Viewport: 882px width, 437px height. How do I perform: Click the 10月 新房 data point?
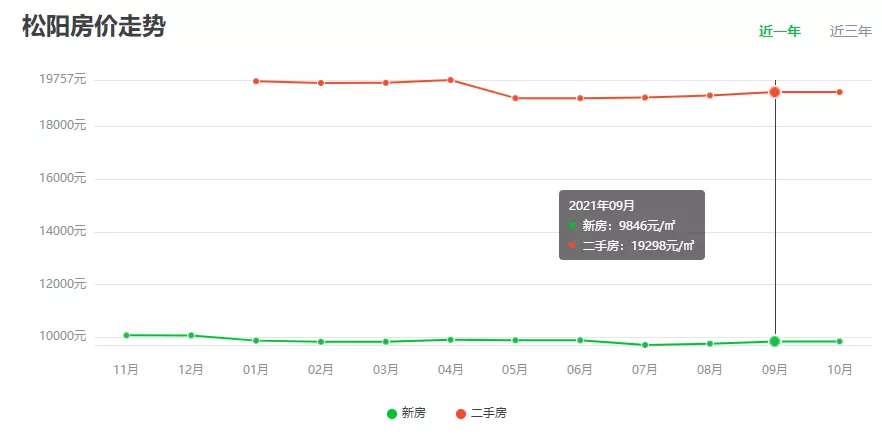tap(839, 342)
